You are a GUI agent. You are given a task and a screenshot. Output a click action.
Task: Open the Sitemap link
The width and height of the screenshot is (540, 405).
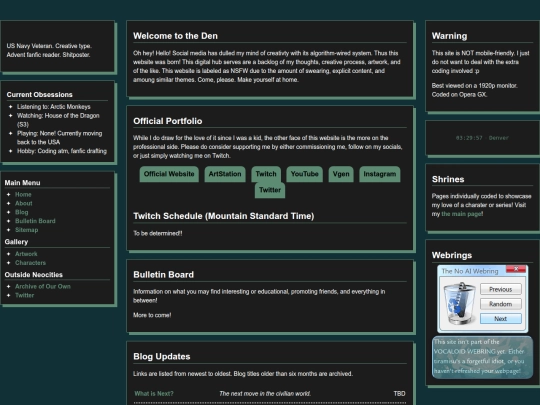pos(27,230)
